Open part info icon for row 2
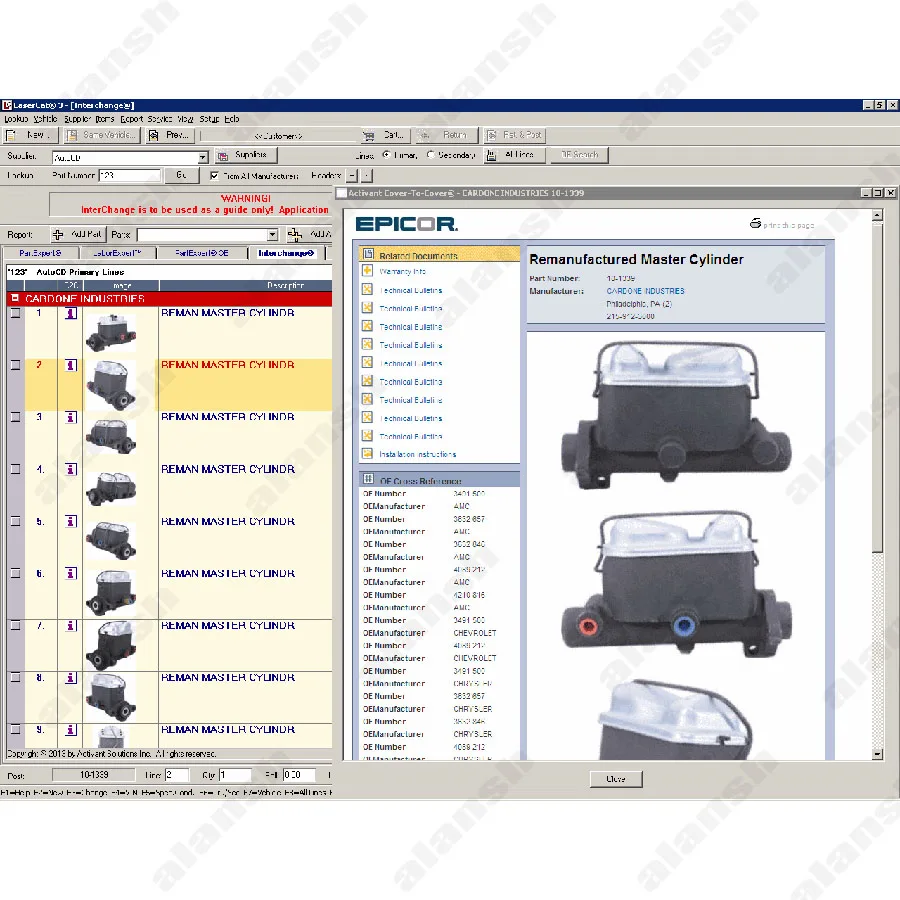The image size is (900, 900). coord(71,365)
